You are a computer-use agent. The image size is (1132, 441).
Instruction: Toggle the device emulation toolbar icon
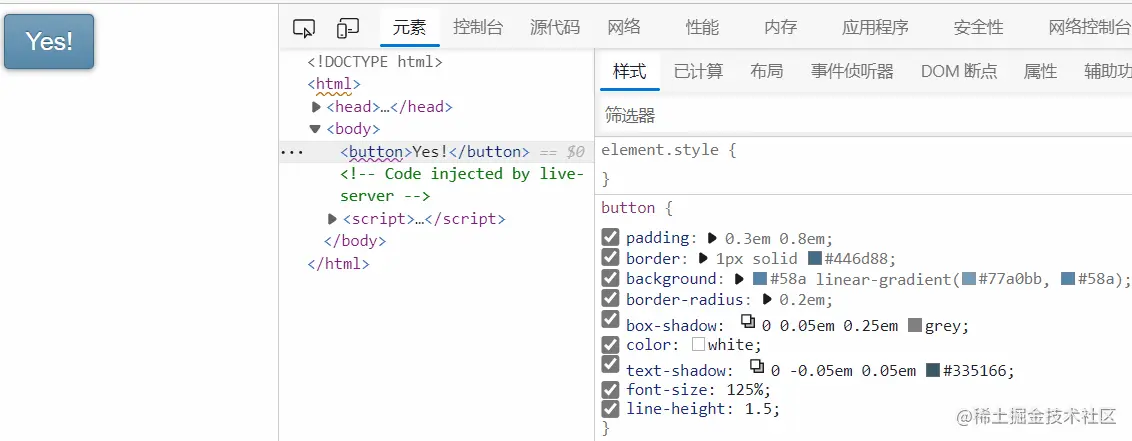click(348, 28)
